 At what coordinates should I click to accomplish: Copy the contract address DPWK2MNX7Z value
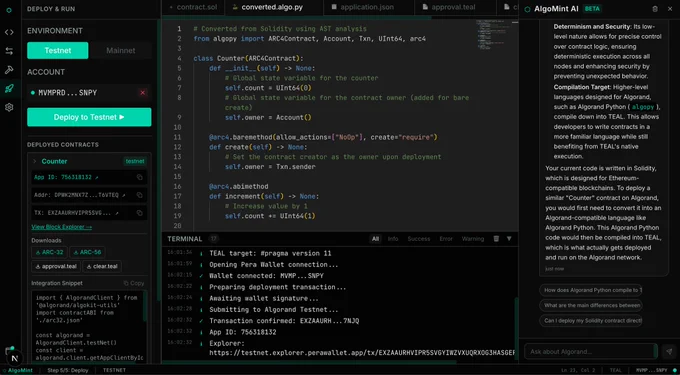point(140,195)
